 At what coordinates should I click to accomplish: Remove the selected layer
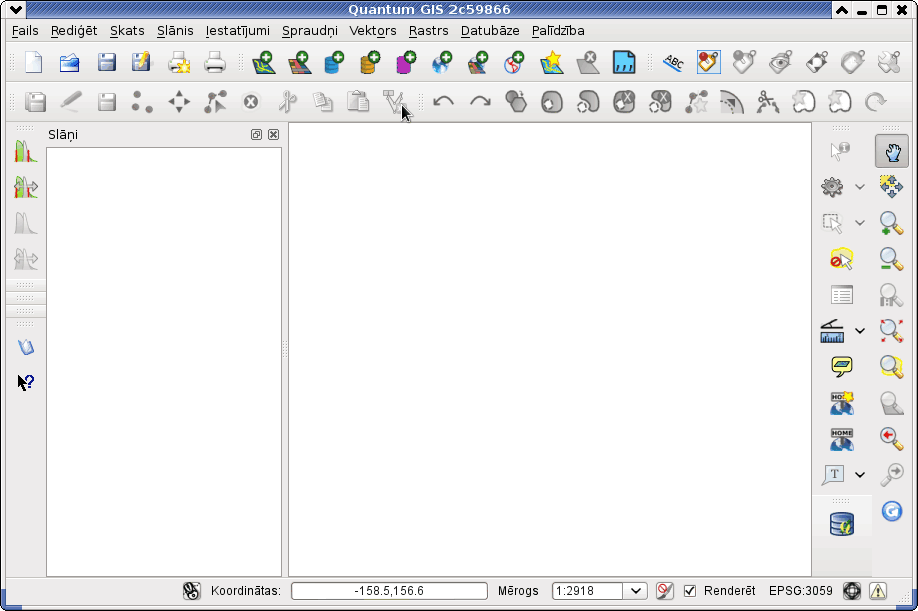(588, 62)
